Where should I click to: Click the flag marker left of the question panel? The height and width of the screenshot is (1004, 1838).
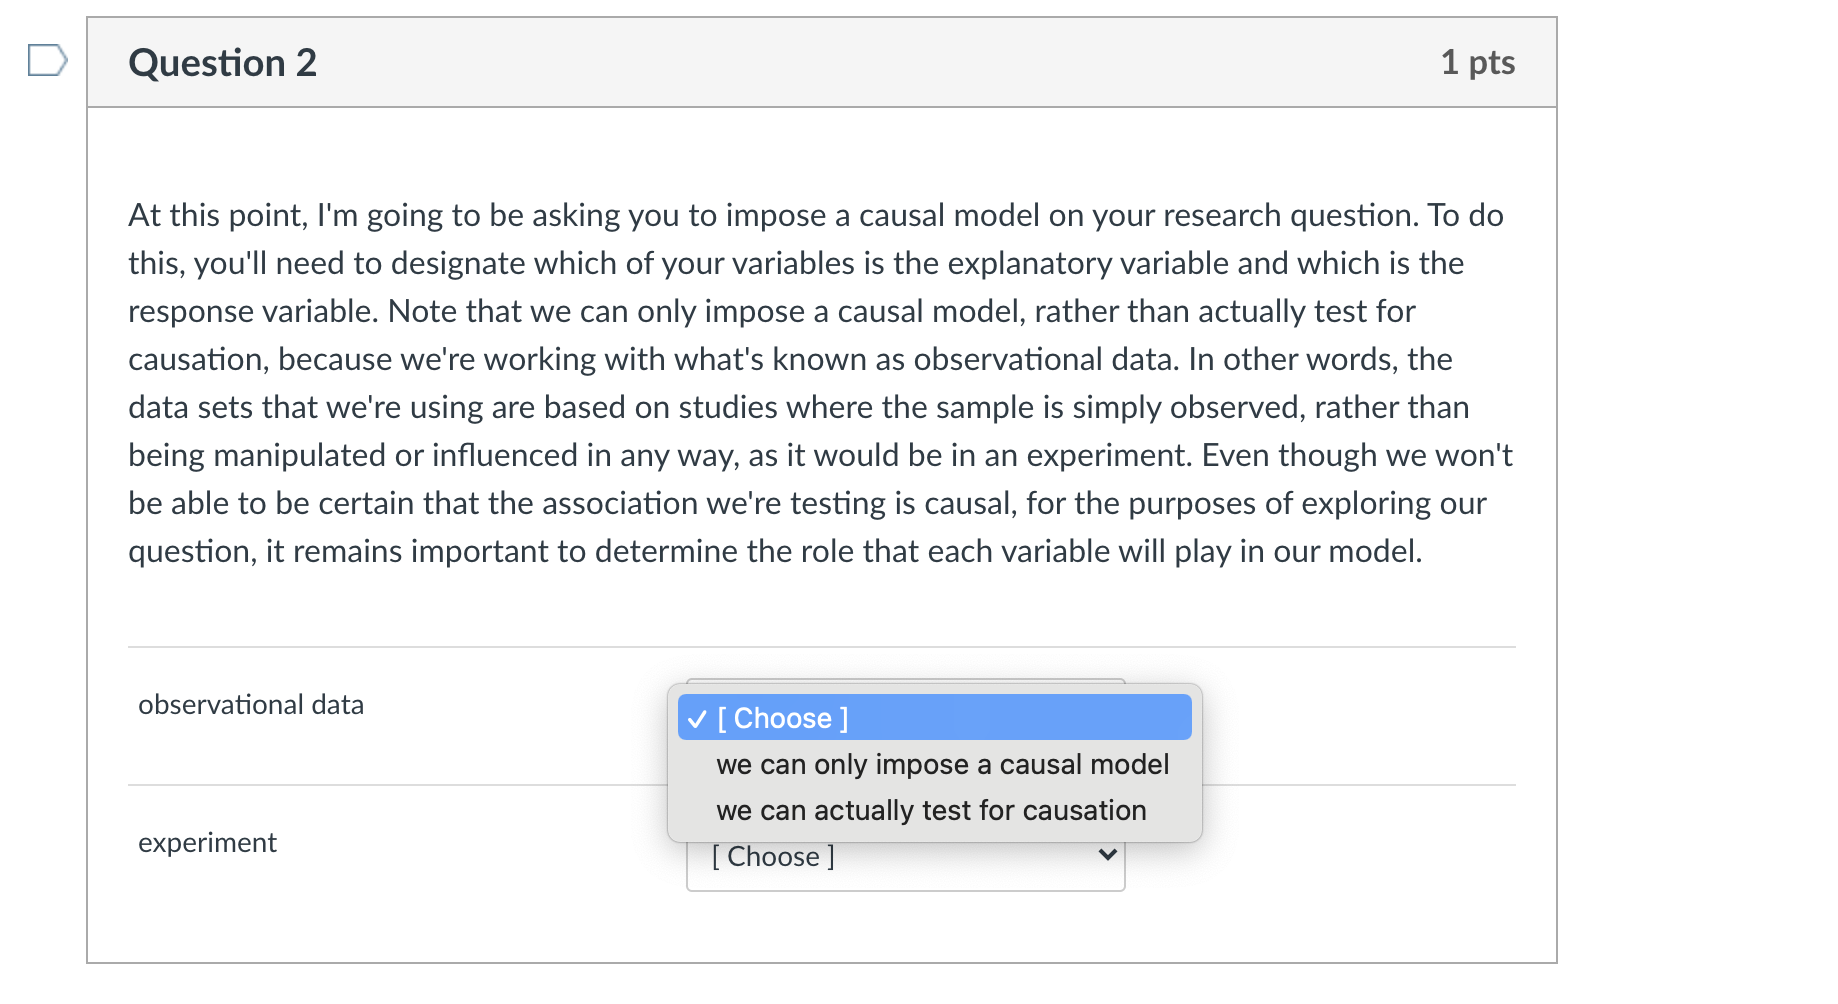point(47,62)
